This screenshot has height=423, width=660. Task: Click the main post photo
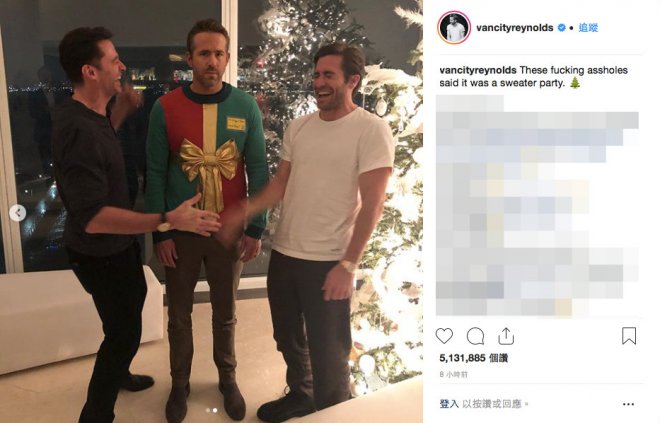[x=211, y=211]
